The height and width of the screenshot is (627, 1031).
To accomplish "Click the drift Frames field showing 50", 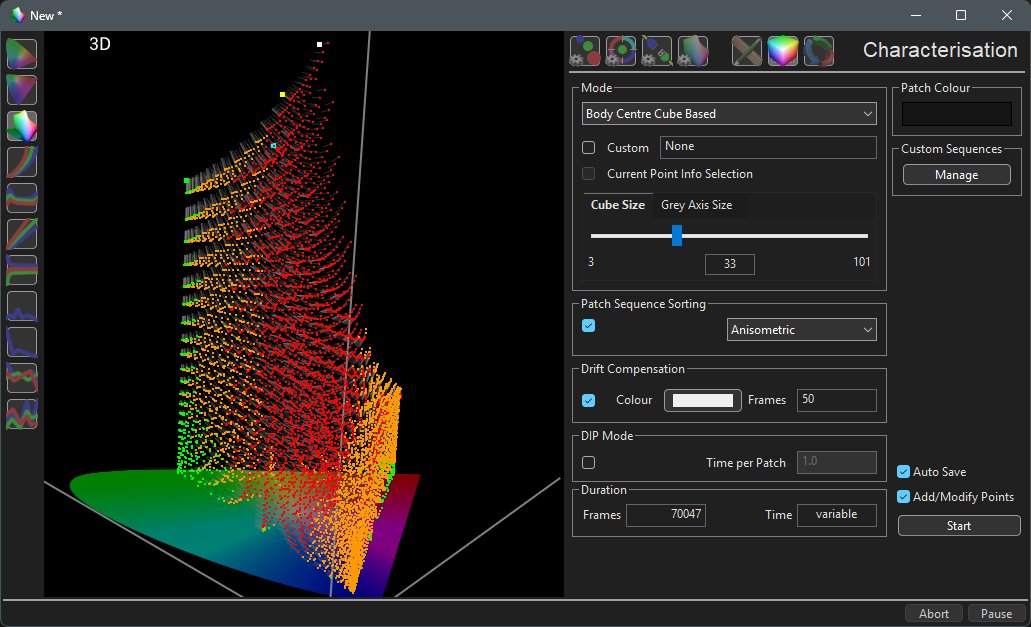I will click(x=836, y=400).
